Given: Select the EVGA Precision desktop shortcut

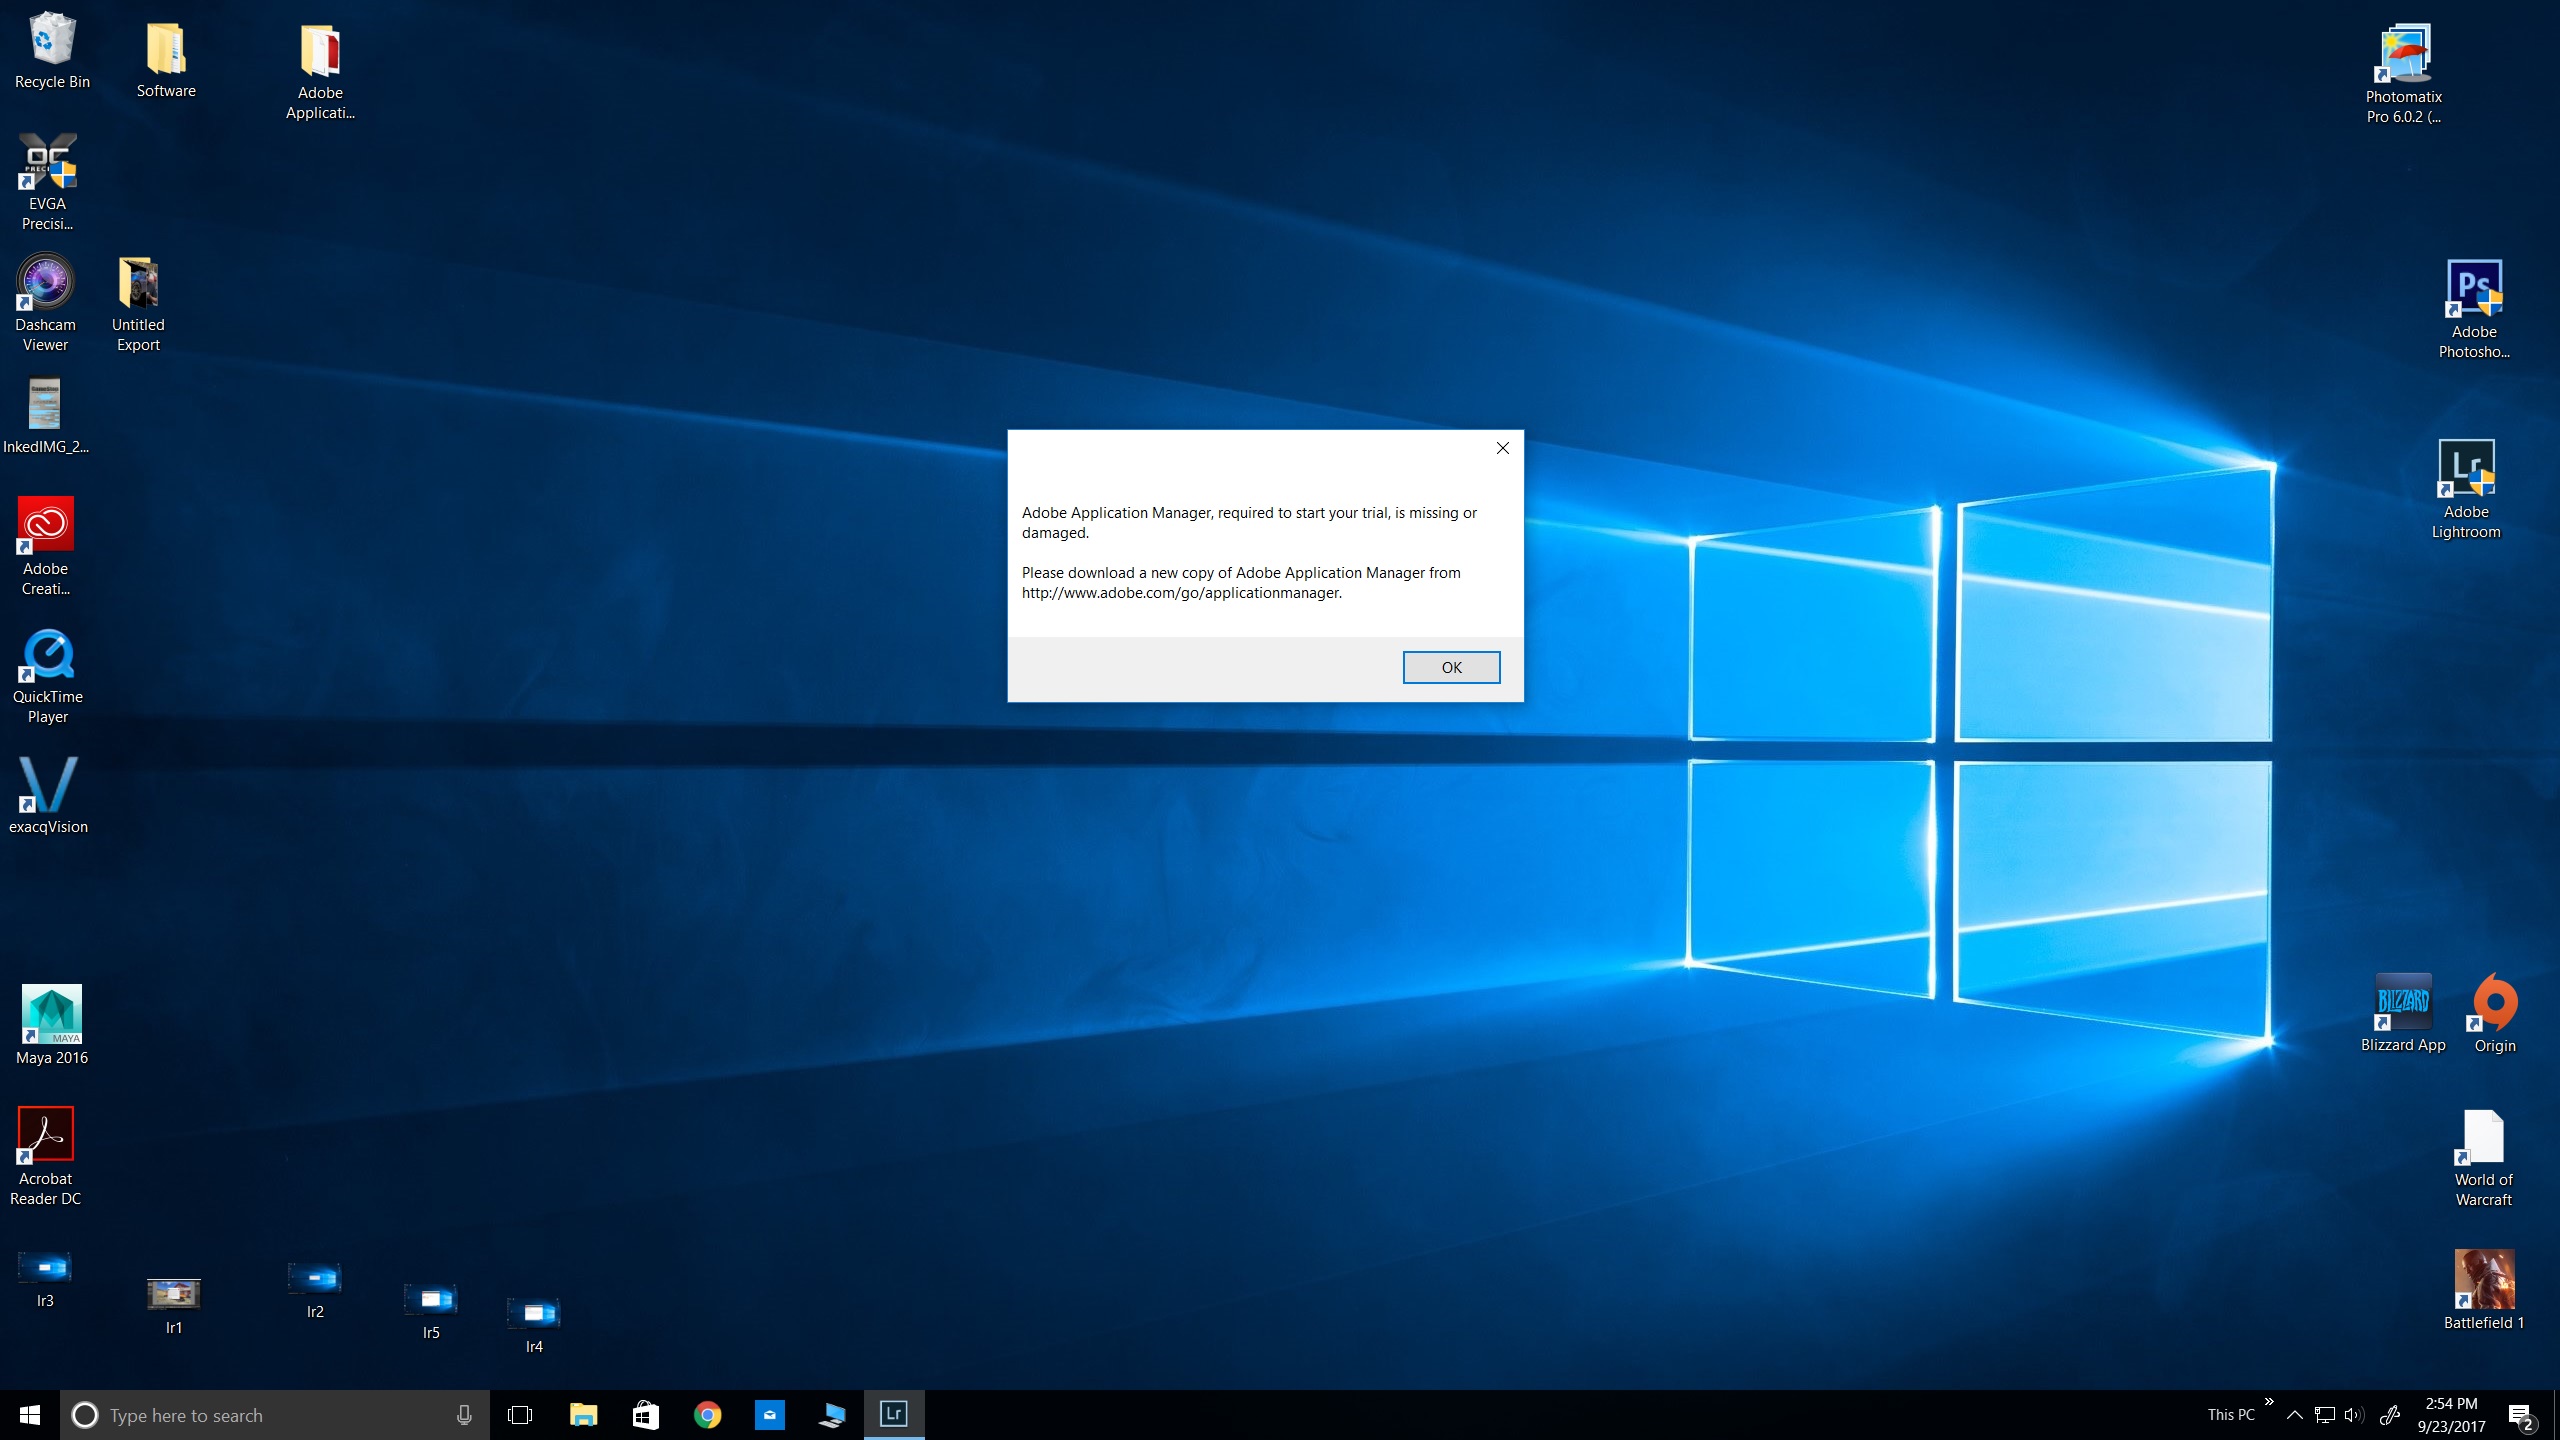Looking at the screenshot, I should pyautogui.click(x=47, y=162).
